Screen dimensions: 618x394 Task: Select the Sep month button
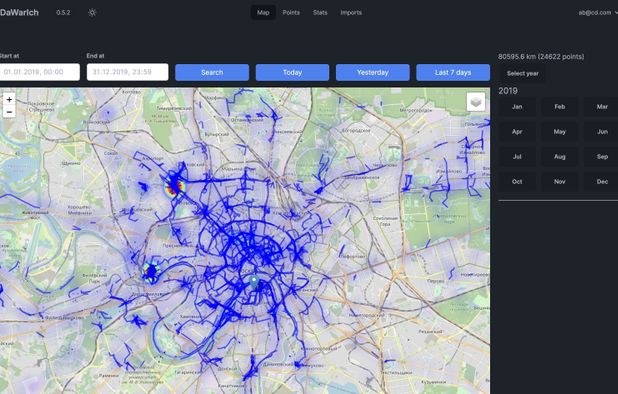pos(601,157)
